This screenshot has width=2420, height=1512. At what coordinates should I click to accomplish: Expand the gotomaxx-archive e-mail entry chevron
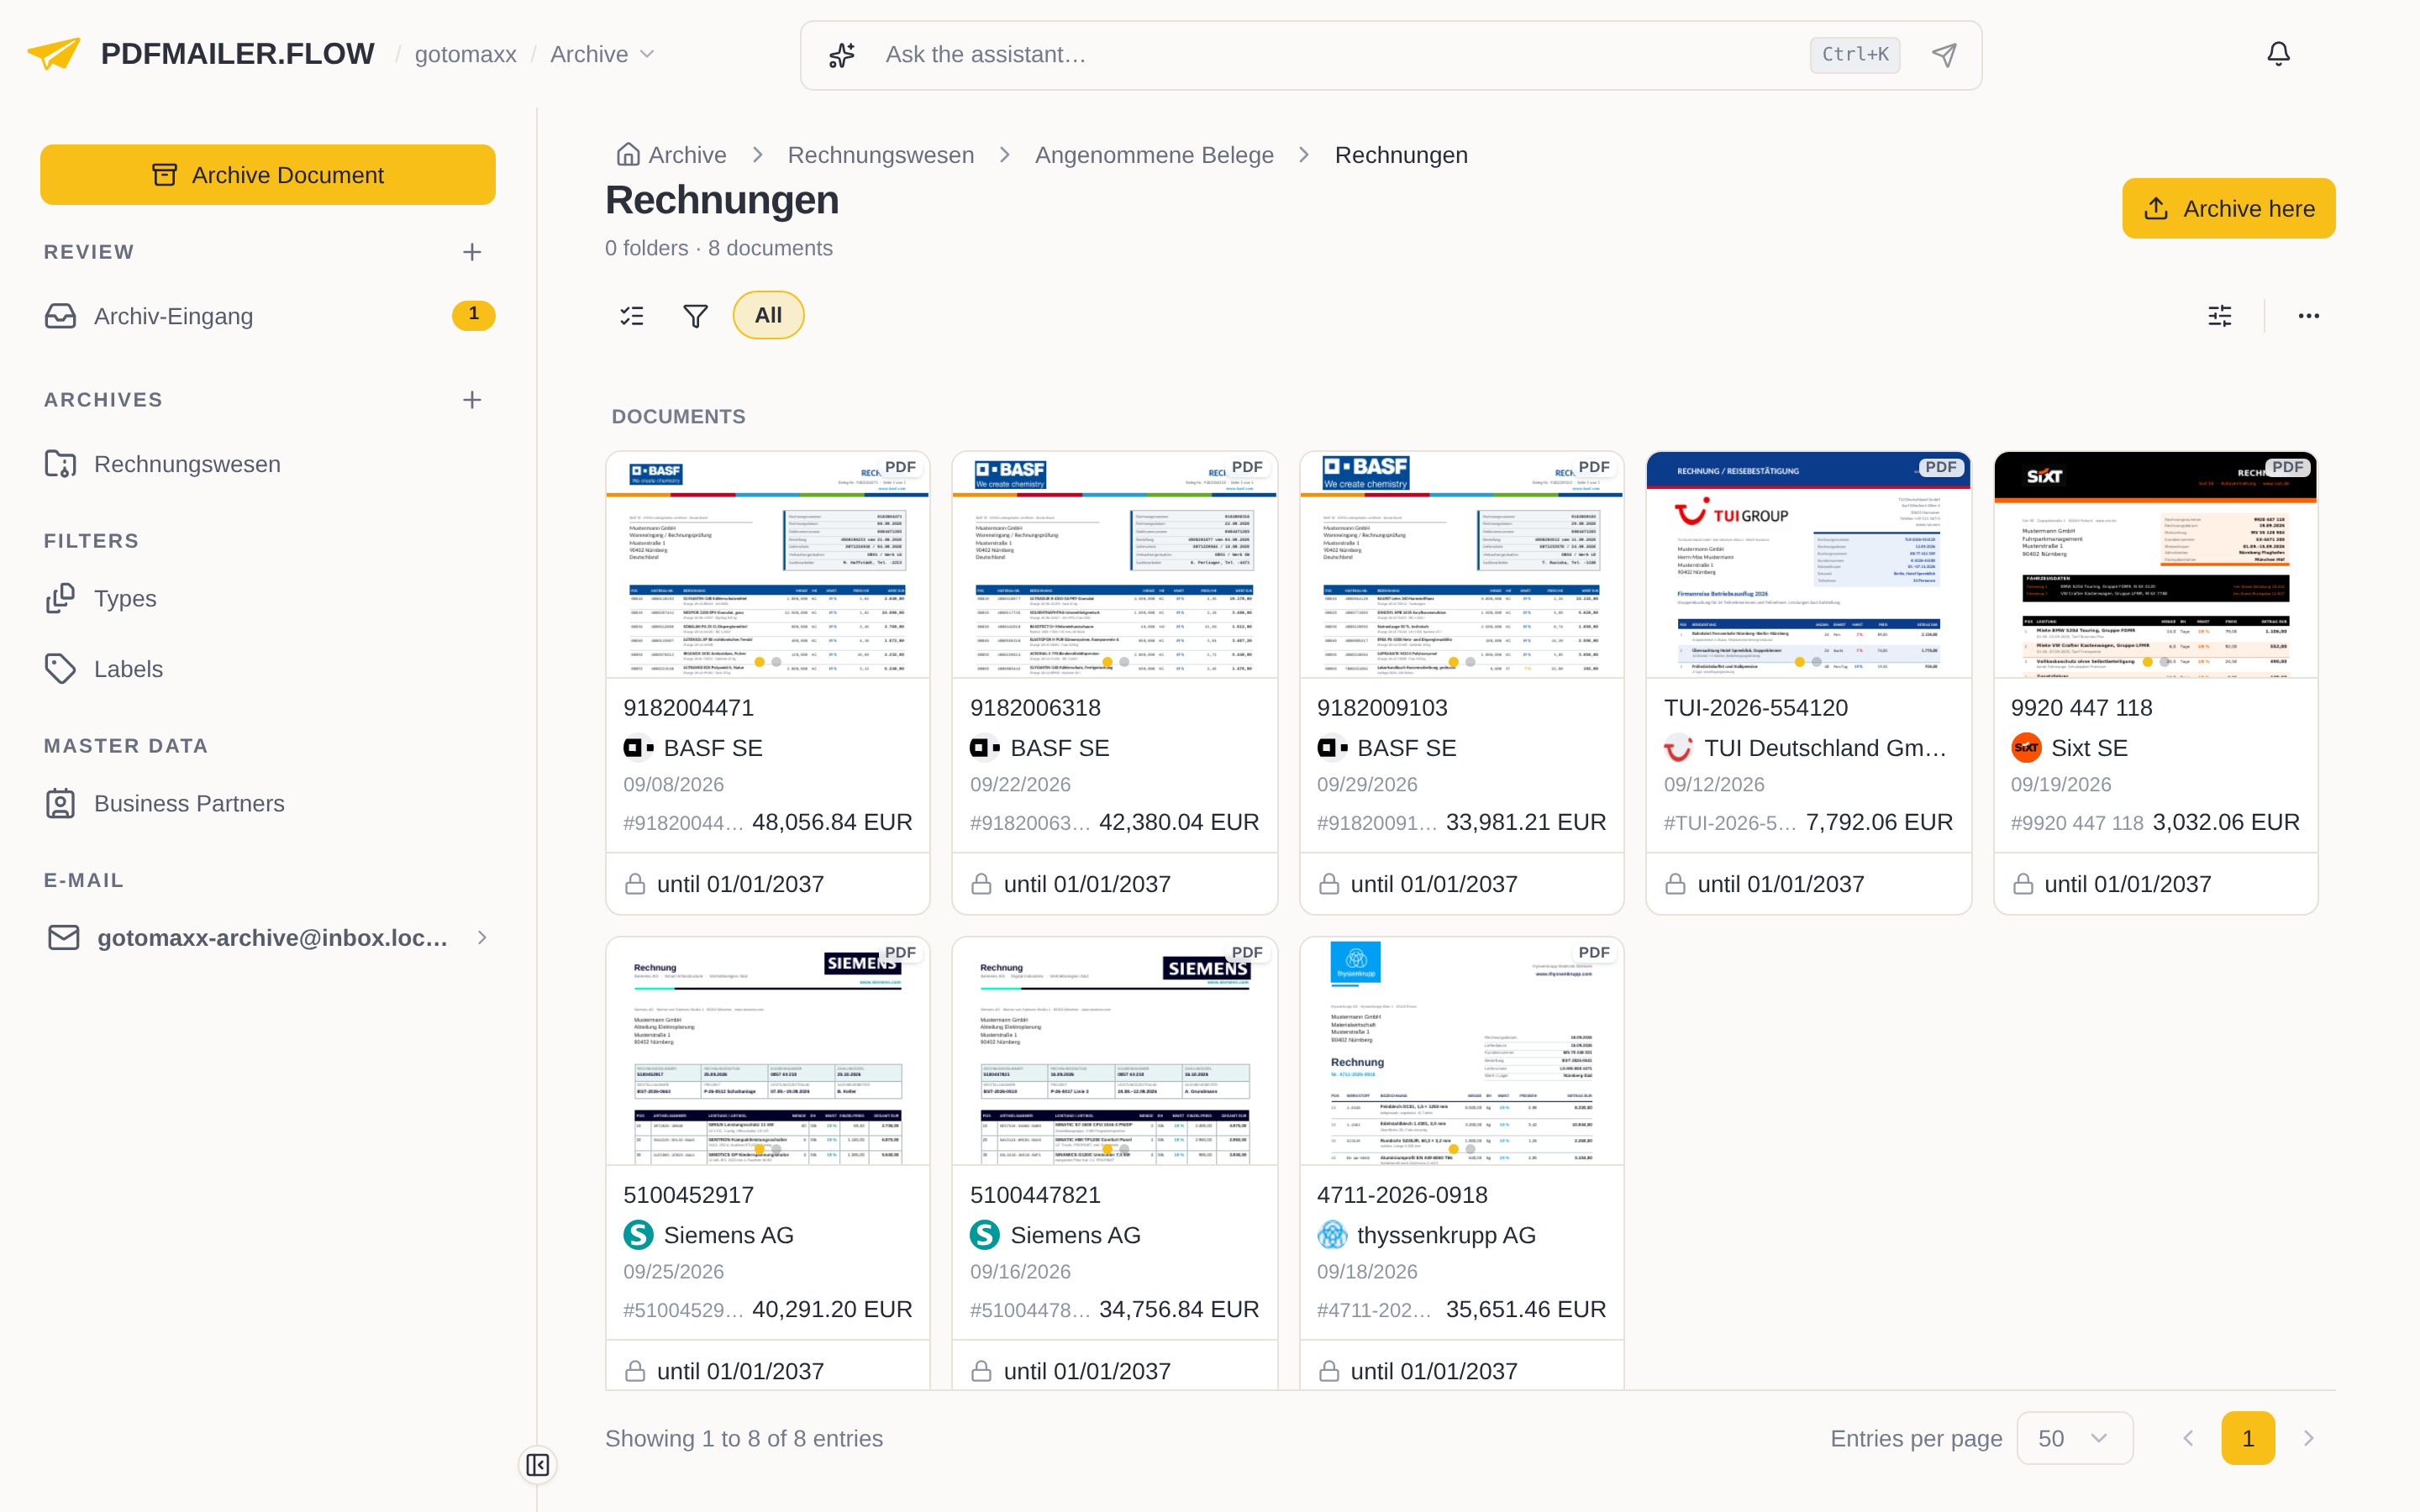pyautogui.click(x=482, y=937)
